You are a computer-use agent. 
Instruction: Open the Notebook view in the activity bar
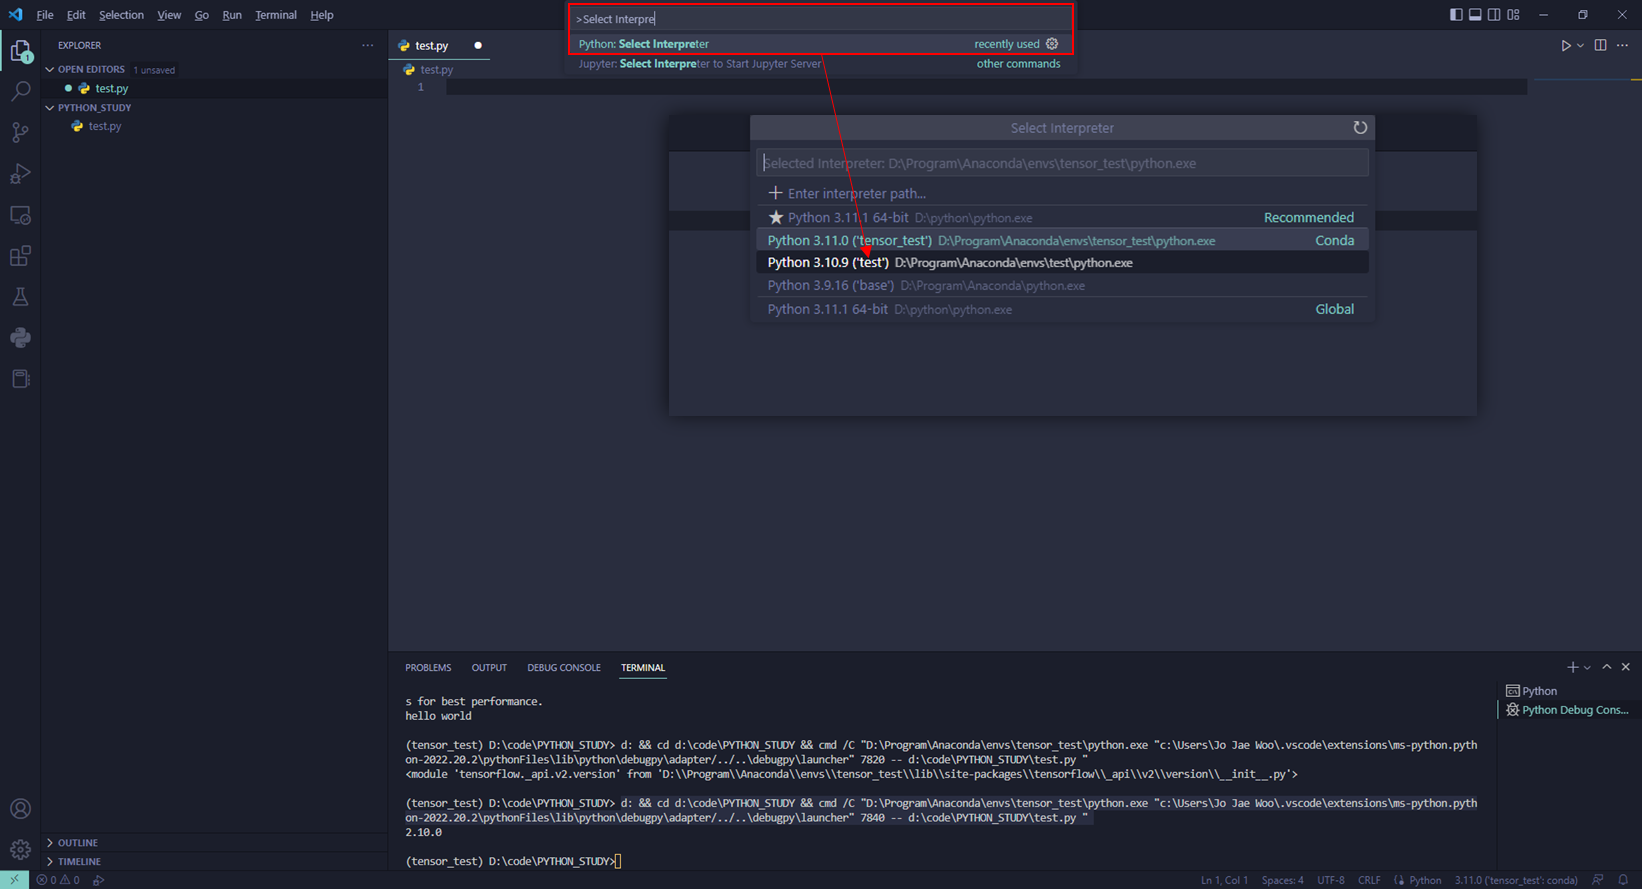(x=20, y=379)
